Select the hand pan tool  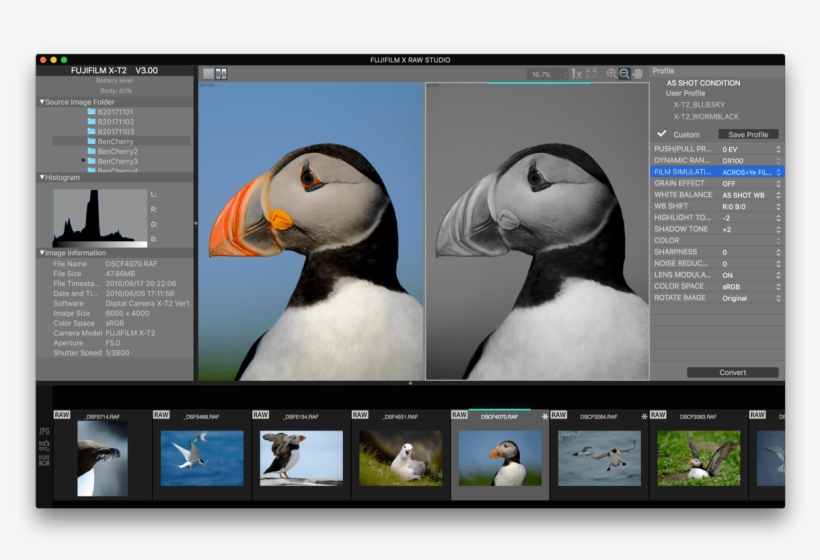pyautogui.click(x=637, y=74)
